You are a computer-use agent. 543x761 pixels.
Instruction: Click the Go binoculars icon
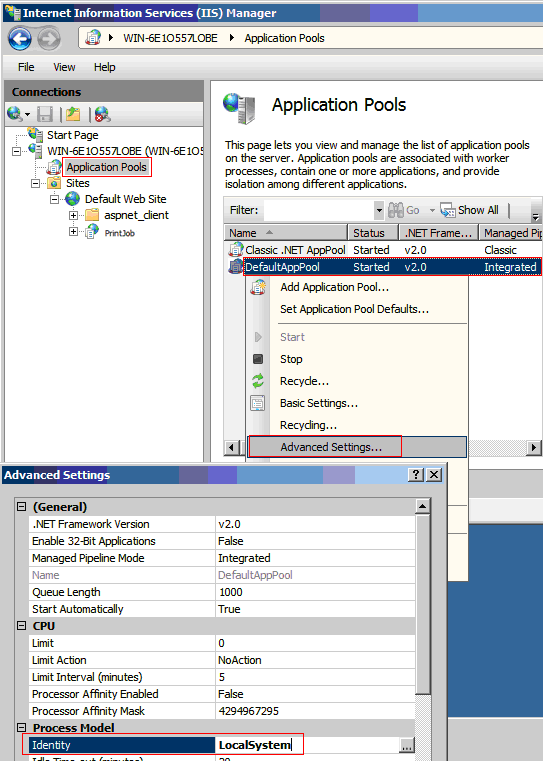pyautogui.click(x=395, y=210)
